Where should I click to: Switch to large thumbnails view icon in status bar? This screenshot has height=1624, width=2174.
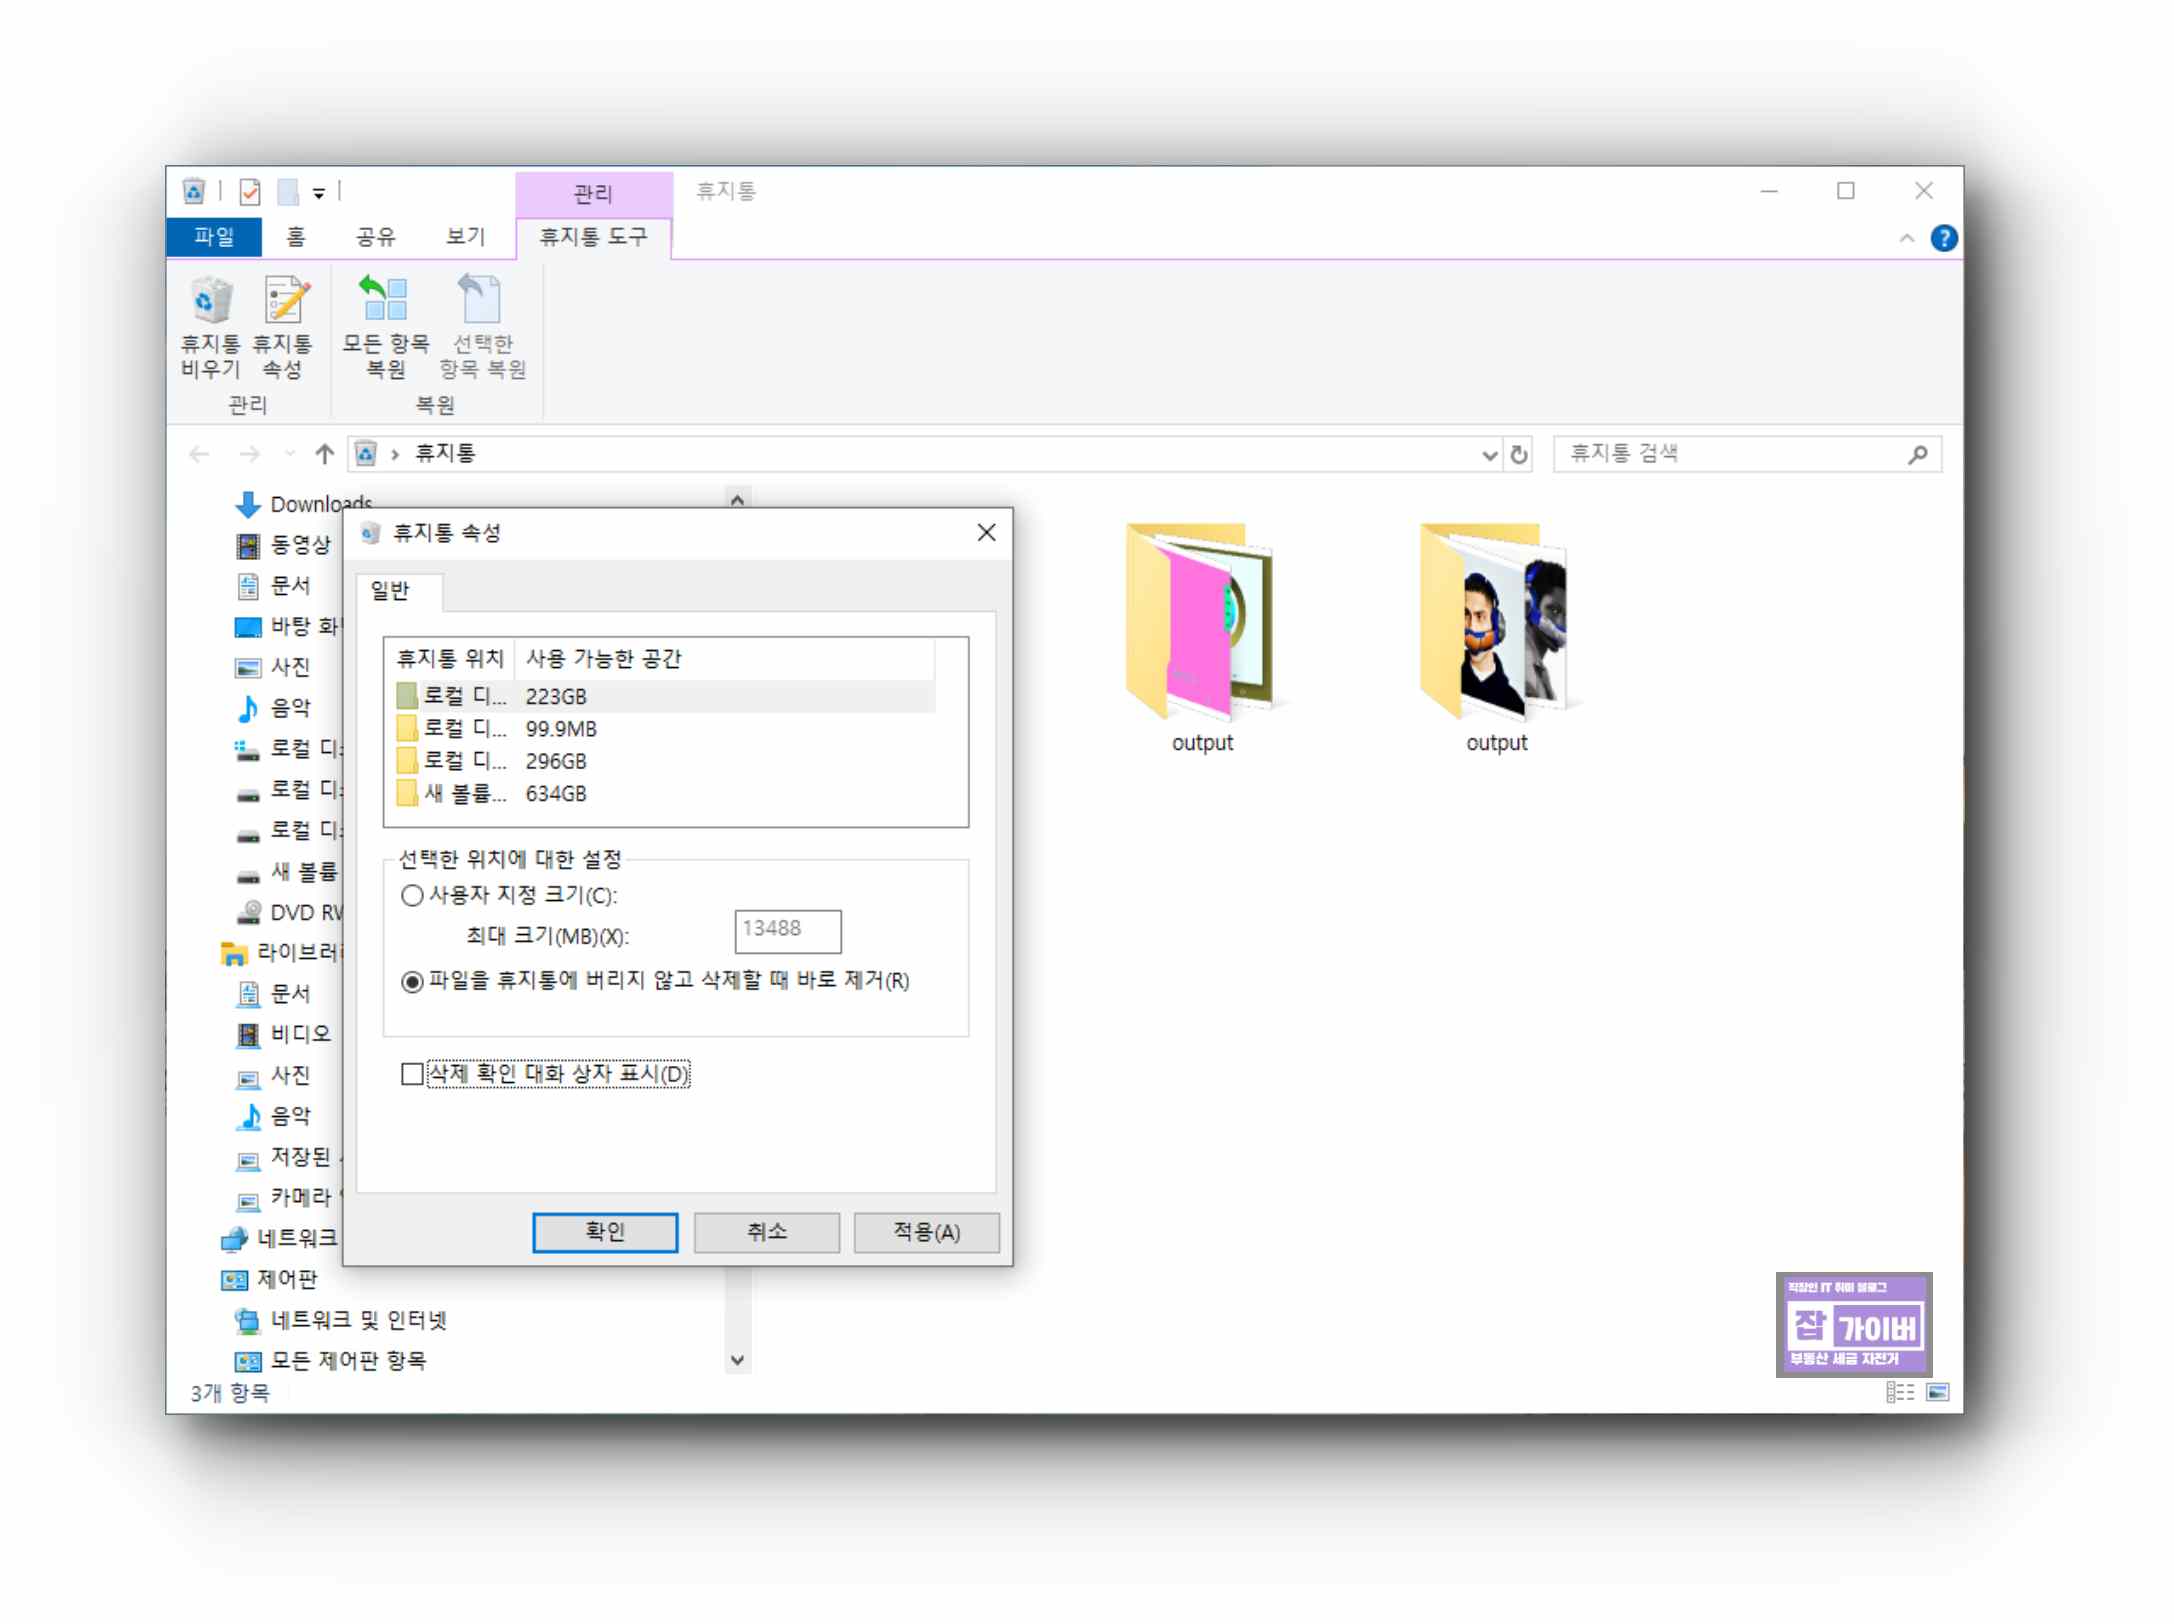click(1937, 1392)
